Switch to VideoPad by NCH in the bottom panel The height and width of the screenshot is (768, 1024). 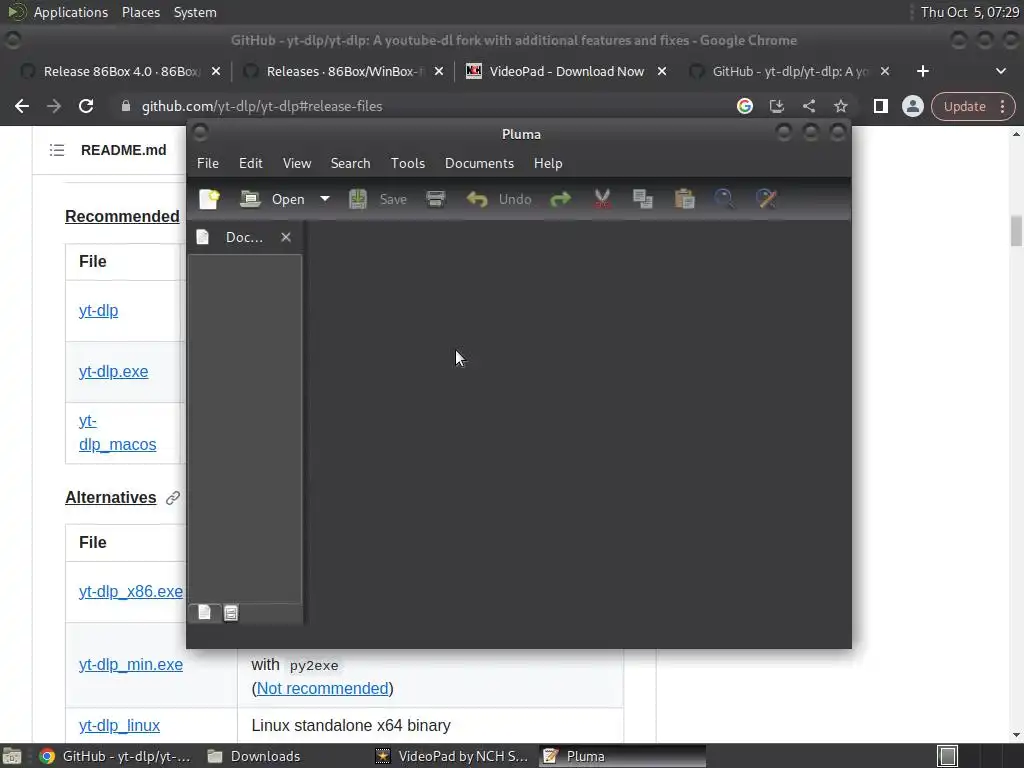[x=453, y=756]
